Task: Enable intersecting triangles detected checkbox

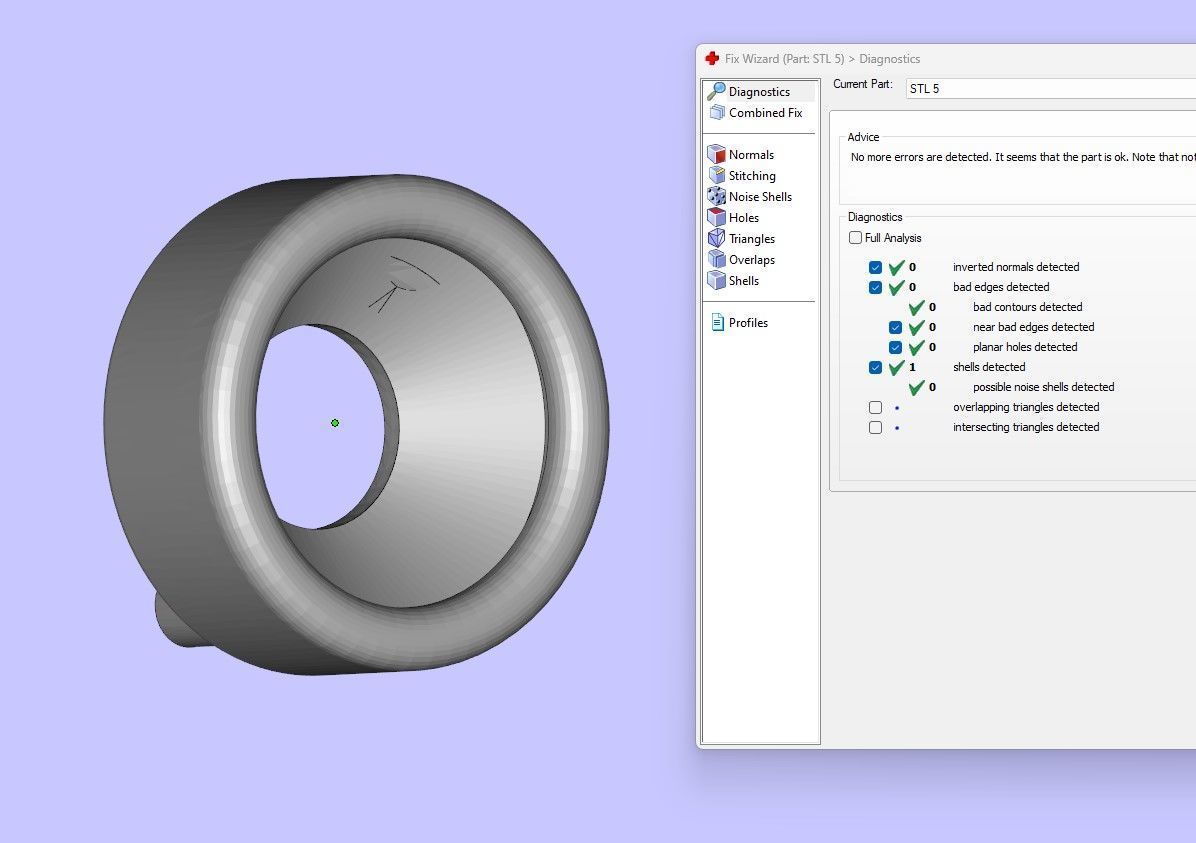Action: coord(875,427)
